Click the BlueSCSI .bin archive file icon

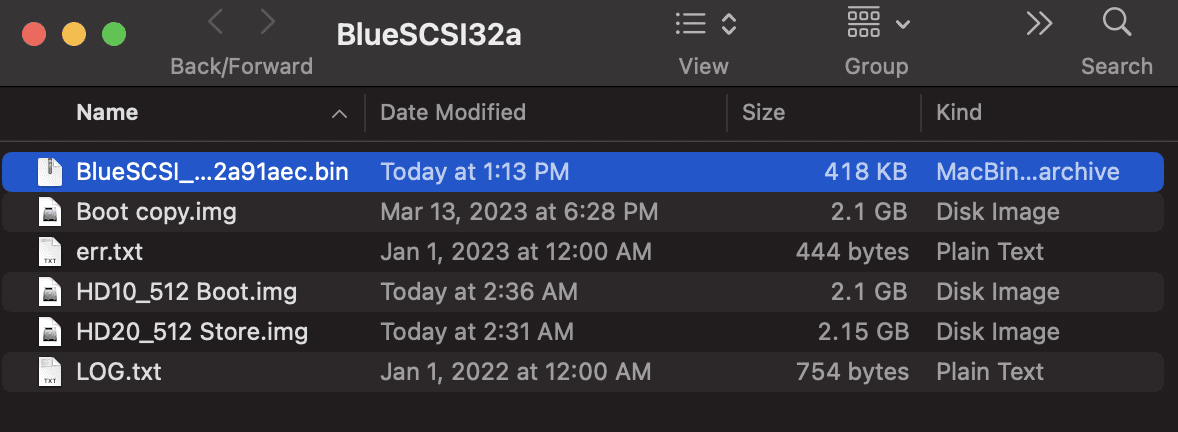(x=49, y=172)
